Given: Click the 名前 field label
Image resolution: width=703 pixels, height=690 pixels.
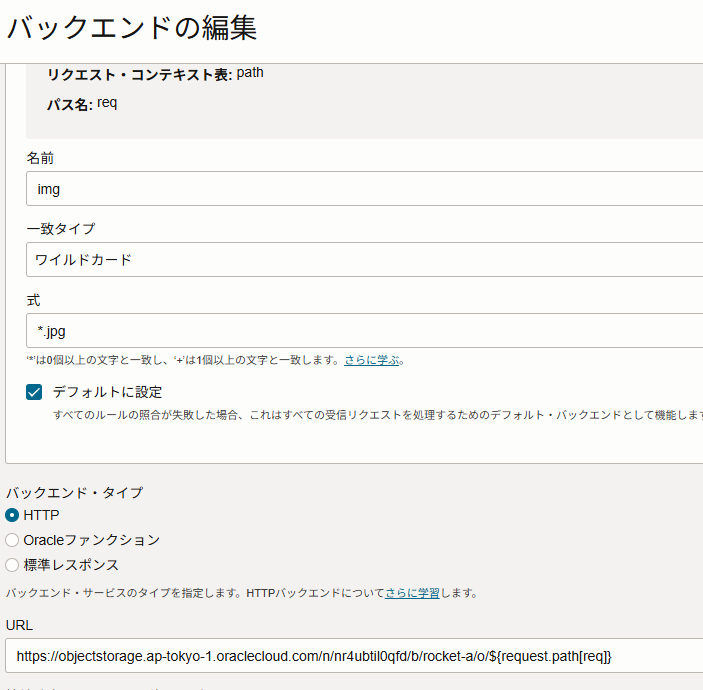Looking at the screenshot, I should 40,158.
